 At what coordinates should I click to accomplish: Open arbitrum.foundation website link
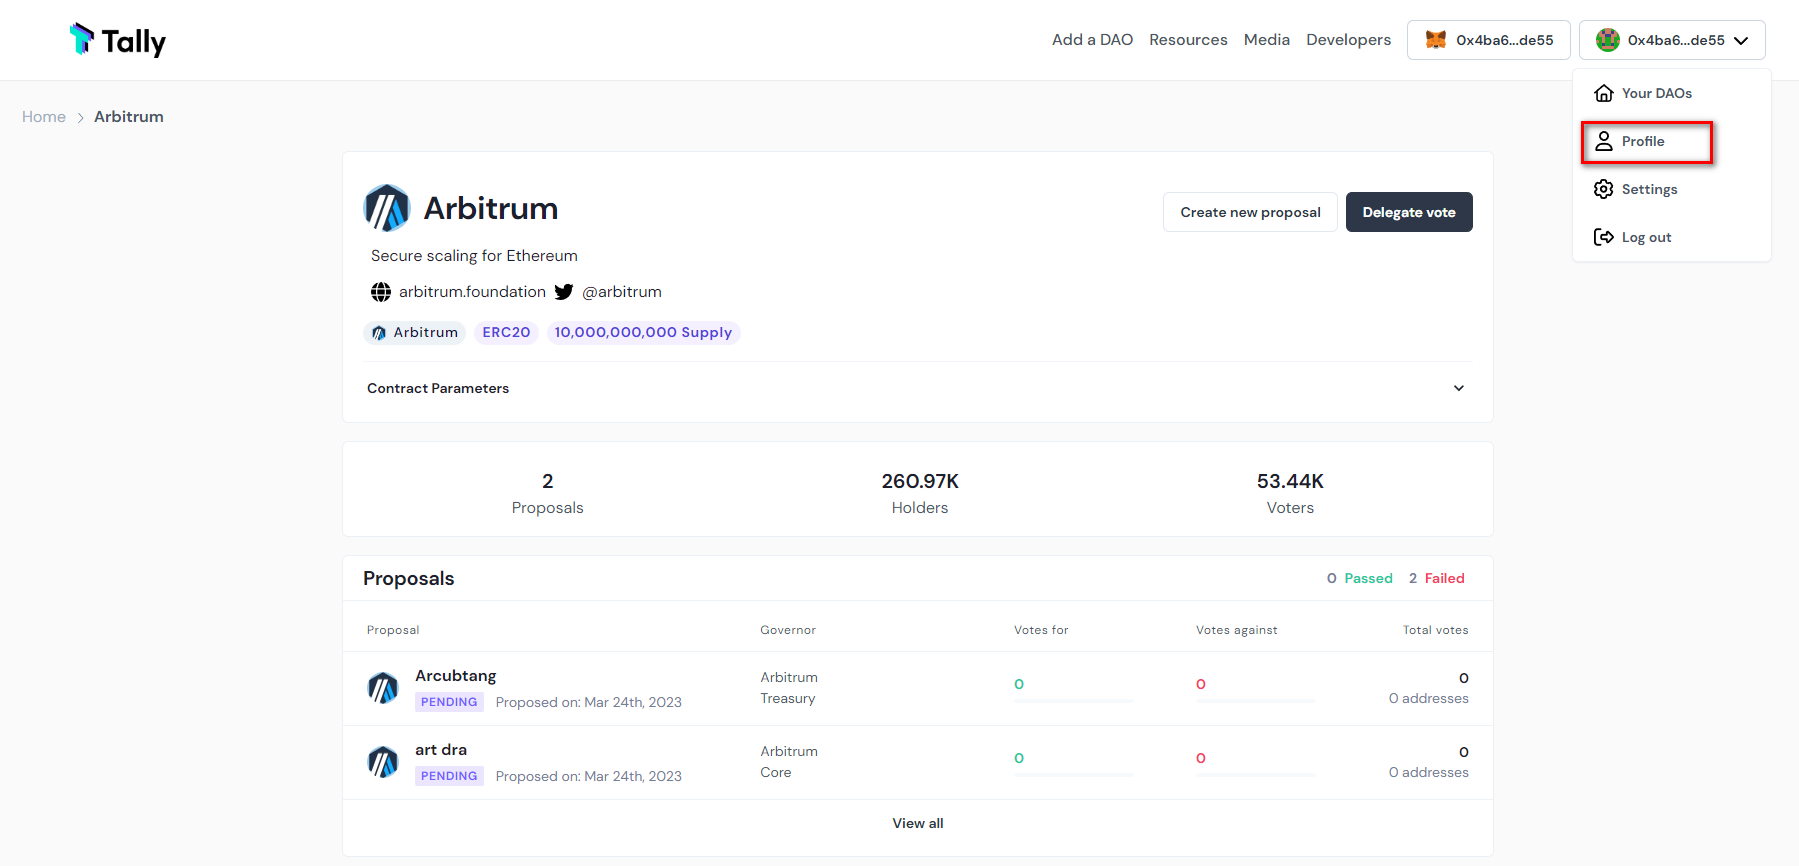(x=472, y=292)
